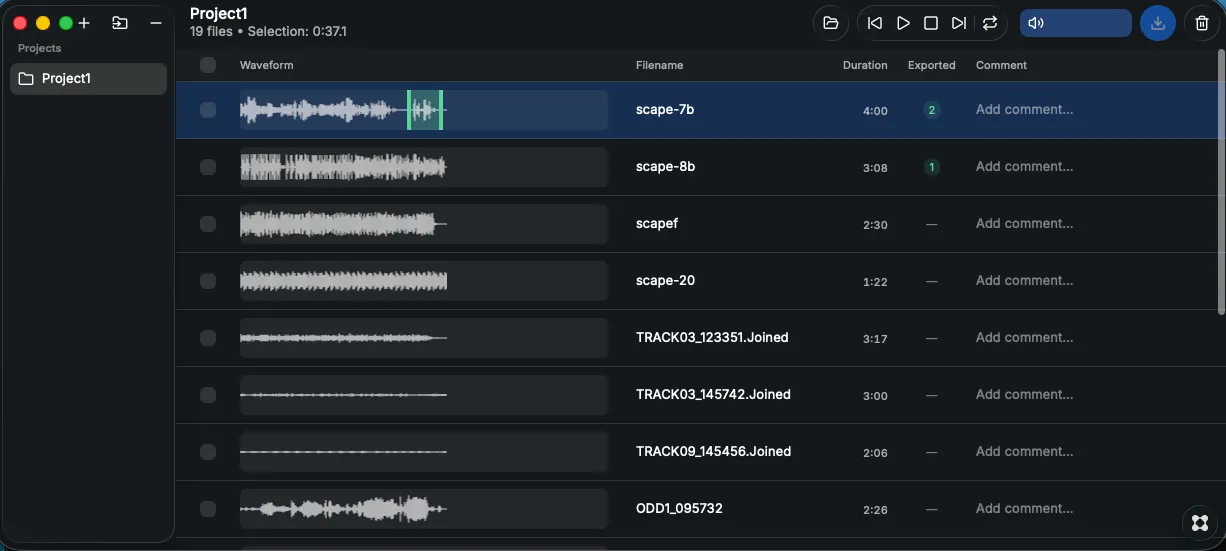Screen dimensions: 1226x551
Task: Click the import project icon in sidebar
Action: 120,23
